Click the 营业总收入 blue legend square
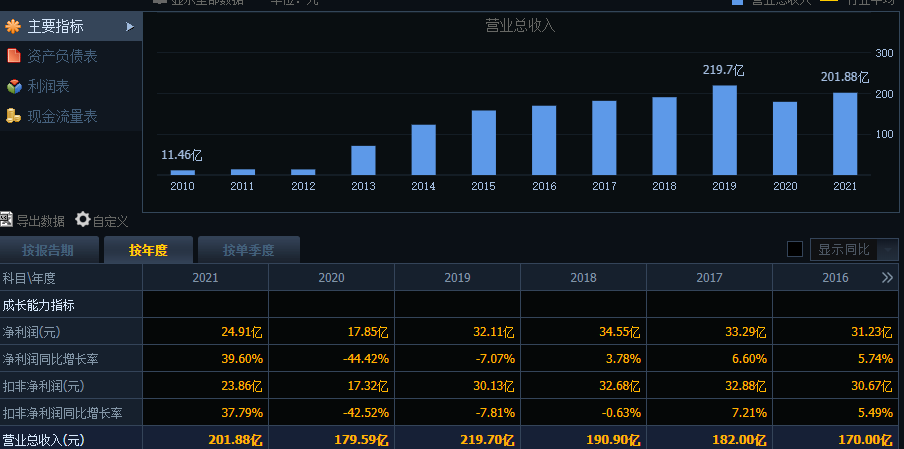 tap(737, 2)
